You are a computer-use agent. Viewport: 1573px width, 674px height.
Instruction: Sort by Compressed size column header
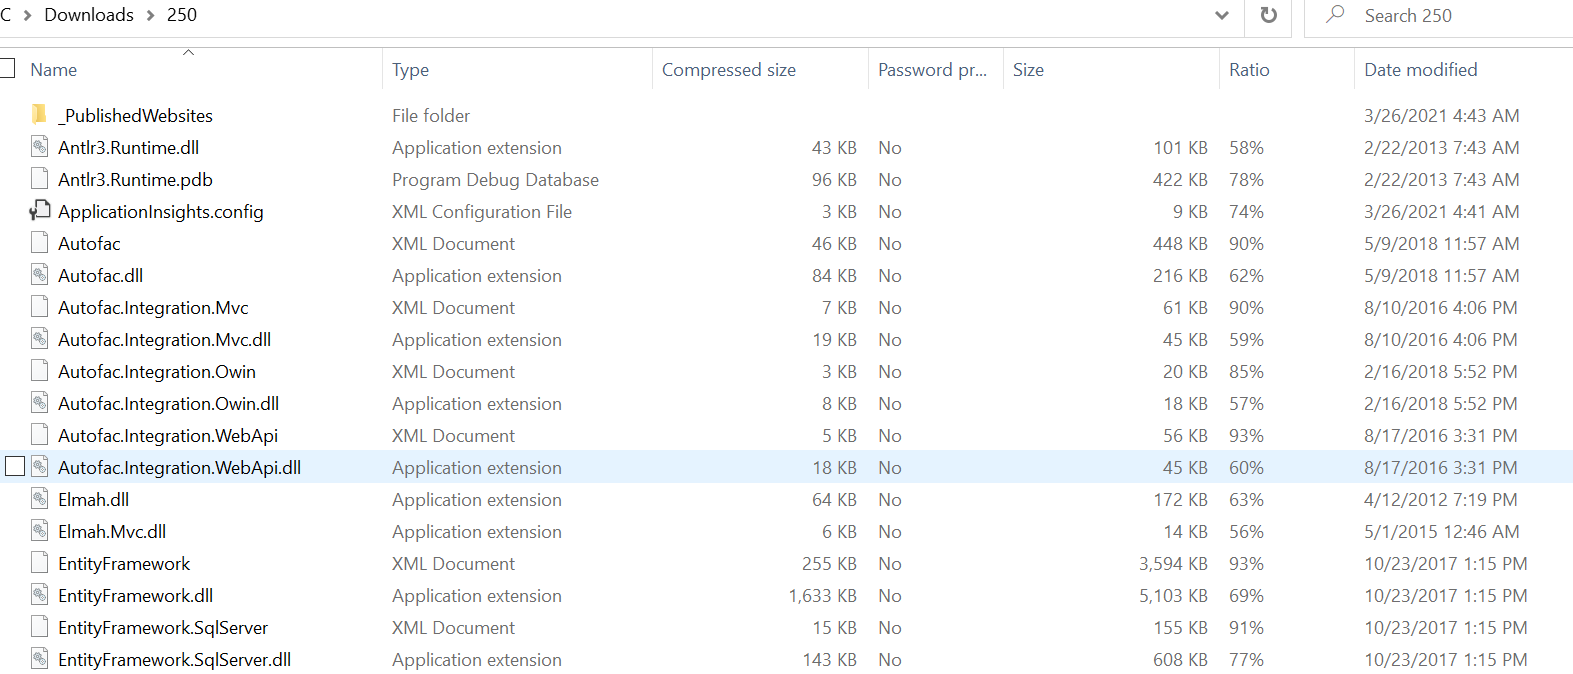tap(729, 70)
